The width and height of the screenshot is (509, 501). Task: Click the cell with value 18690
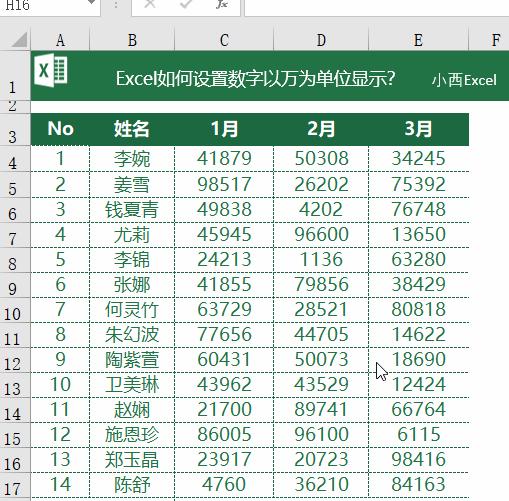[x=418, y=360]
